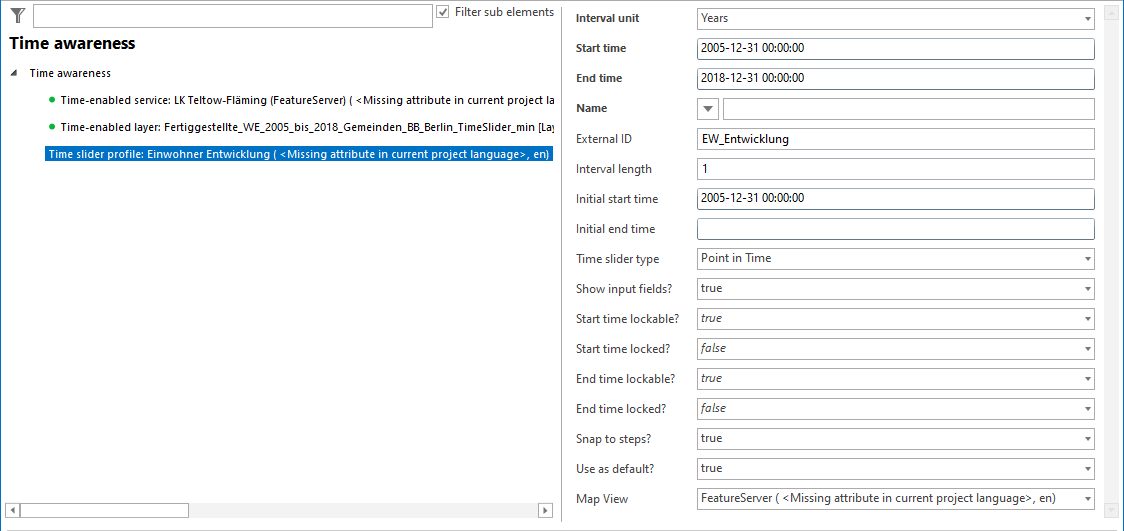Click the green dot beside Time-enabled layer
Screen dimensions: 1124x531
coord(52,127)
